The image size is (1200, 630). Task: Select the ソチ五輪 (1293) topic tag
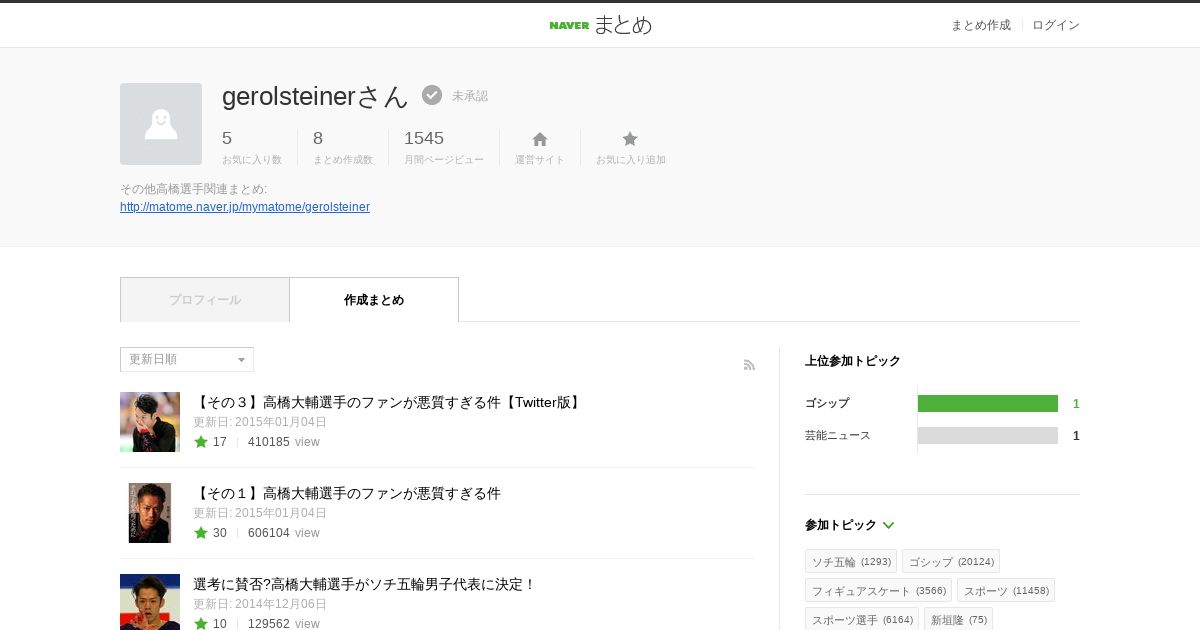pyautogui.click(x=851, y=562)
